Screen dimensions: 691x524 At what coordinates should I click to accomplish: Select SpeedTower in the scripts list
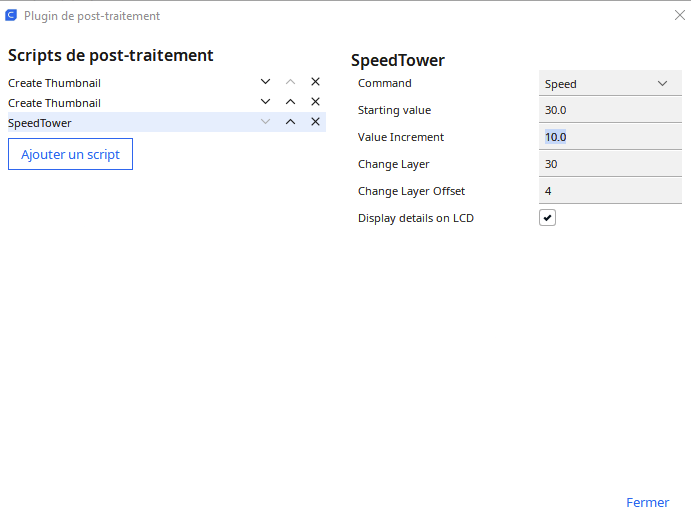(120, 123)
